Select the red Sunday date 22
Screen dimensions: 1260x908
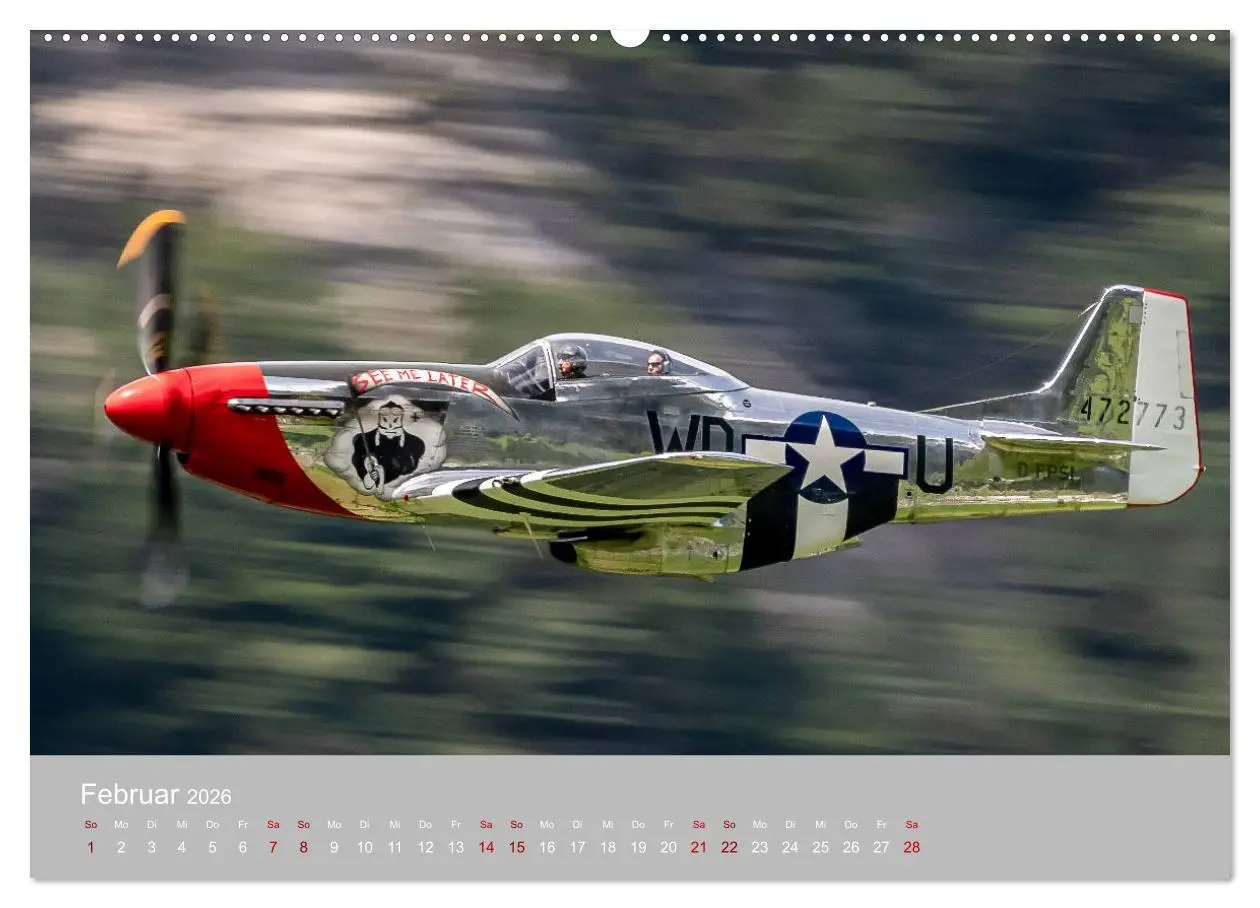point(729,846)
